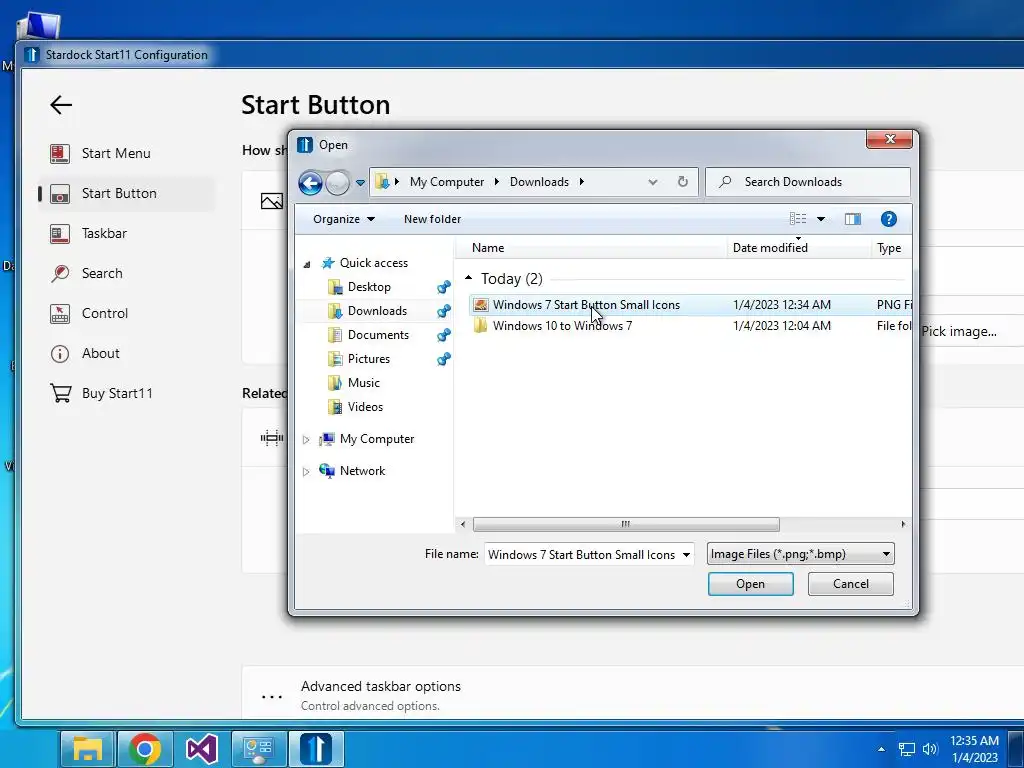
Task: Click the Forward button in Open dialog
Action: click(x=337, y=183)
